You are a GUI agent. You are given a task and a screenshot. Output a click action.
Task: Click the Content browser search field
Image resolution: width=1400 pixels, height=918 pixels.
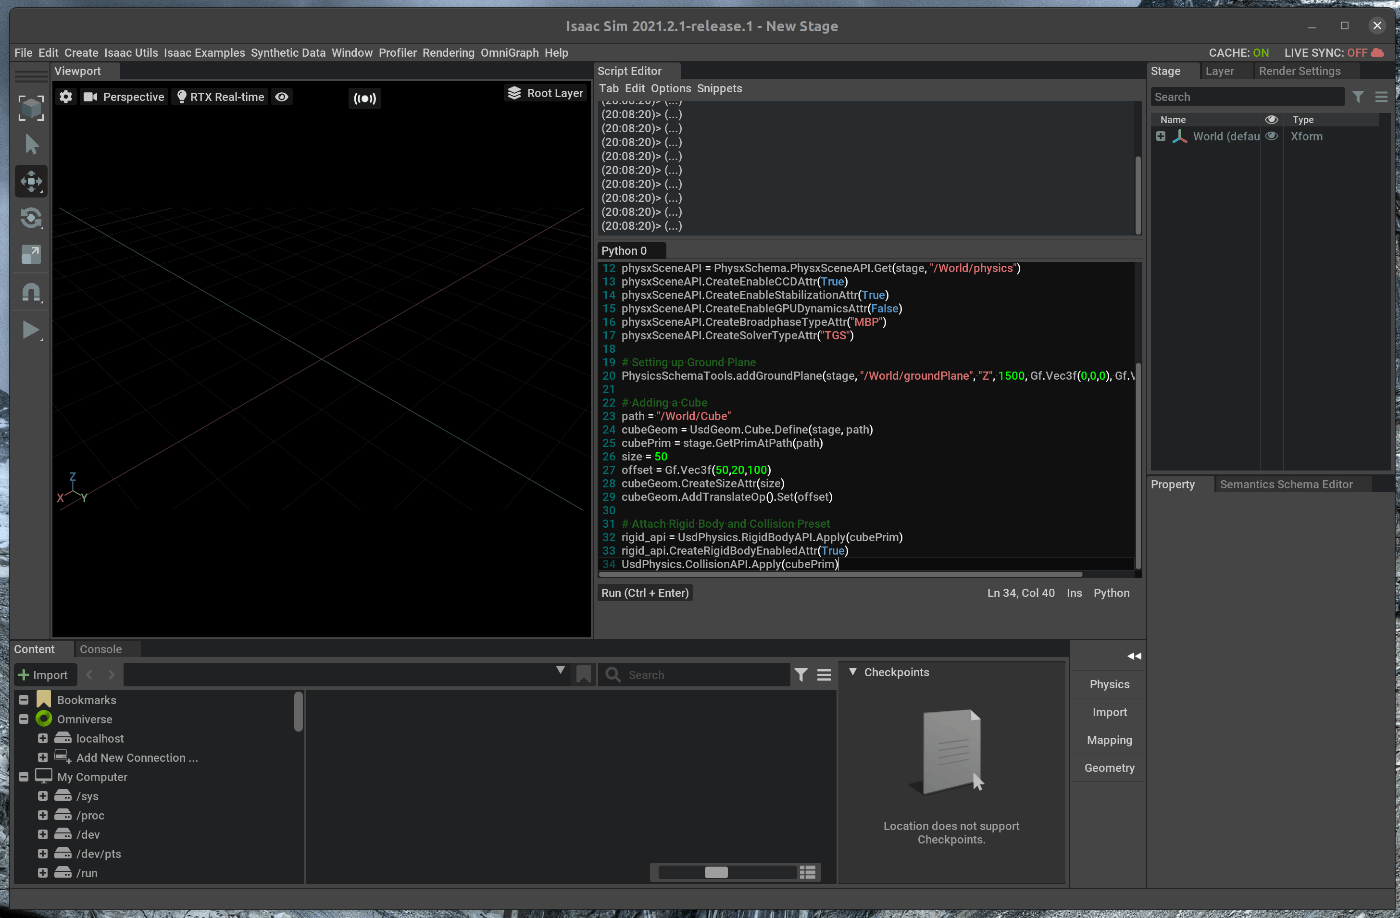tap(696, 675)
